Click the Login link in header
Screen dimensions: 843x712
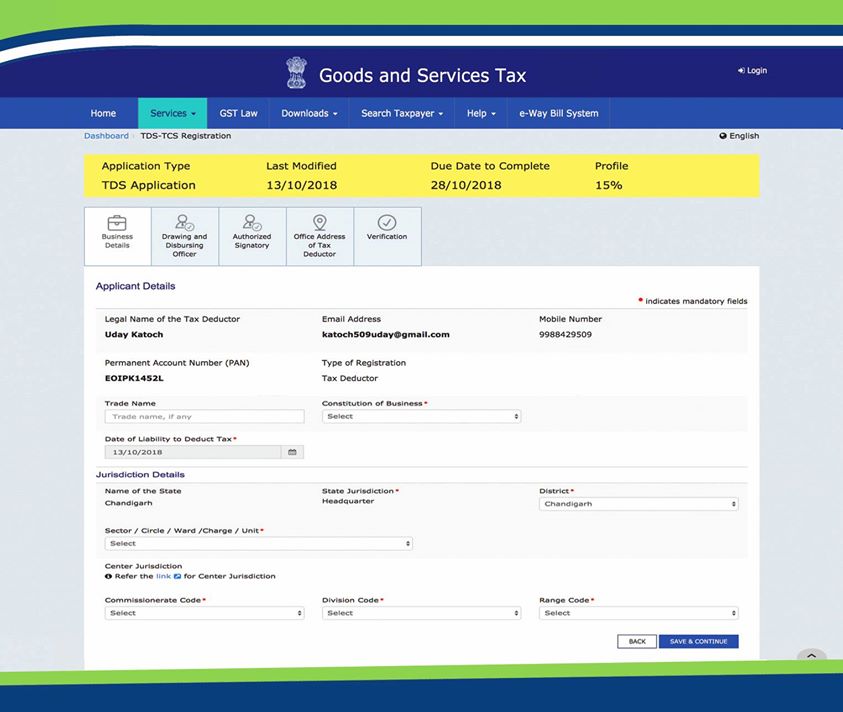(x=752, y=70)
